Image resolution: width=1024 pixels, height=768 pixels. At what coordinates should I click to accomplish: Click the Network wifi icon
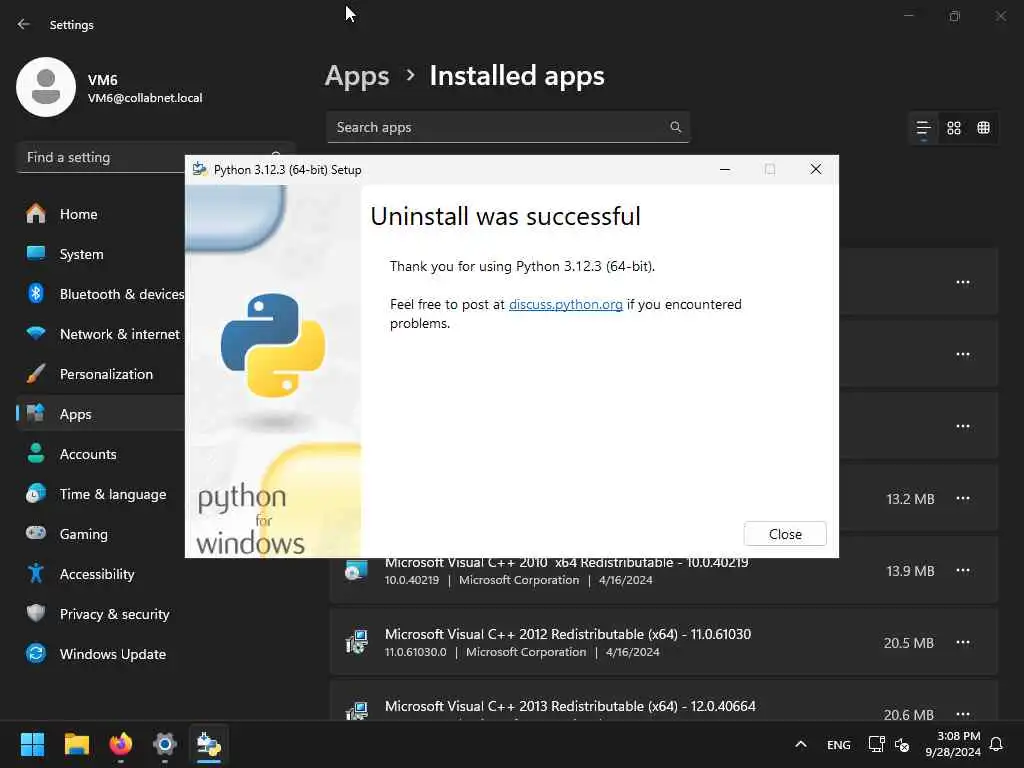pyautogui.click(x=36, y=333)
